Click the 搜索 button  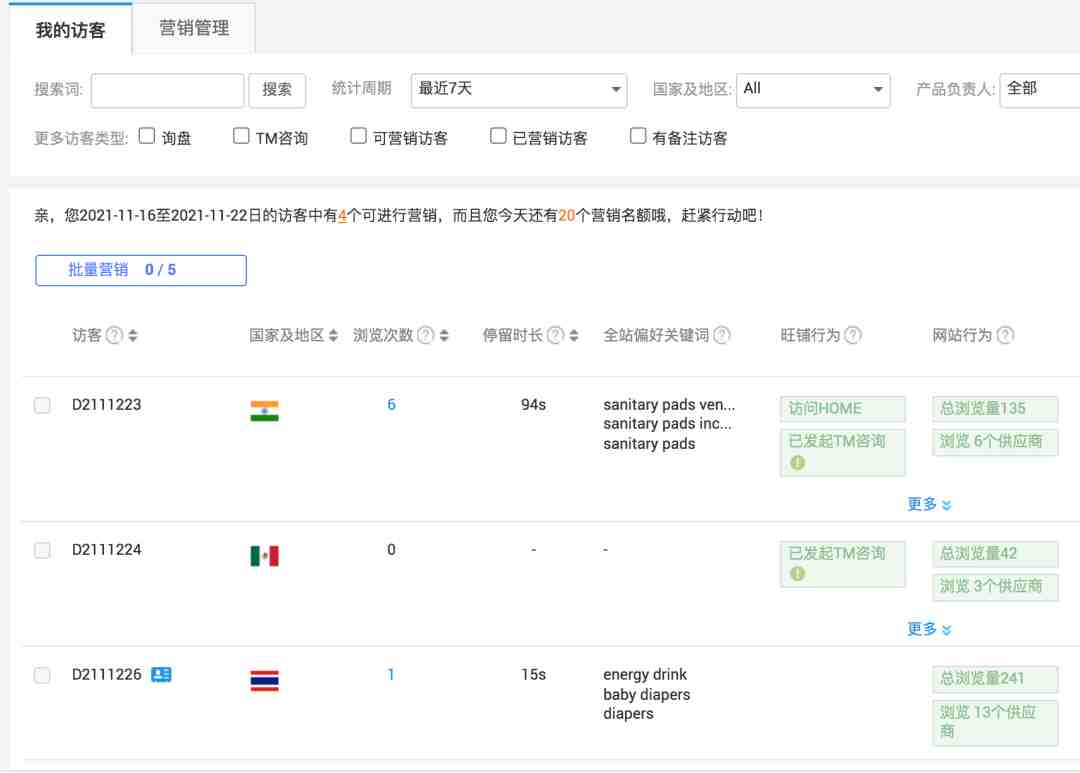tap(277, 90)
